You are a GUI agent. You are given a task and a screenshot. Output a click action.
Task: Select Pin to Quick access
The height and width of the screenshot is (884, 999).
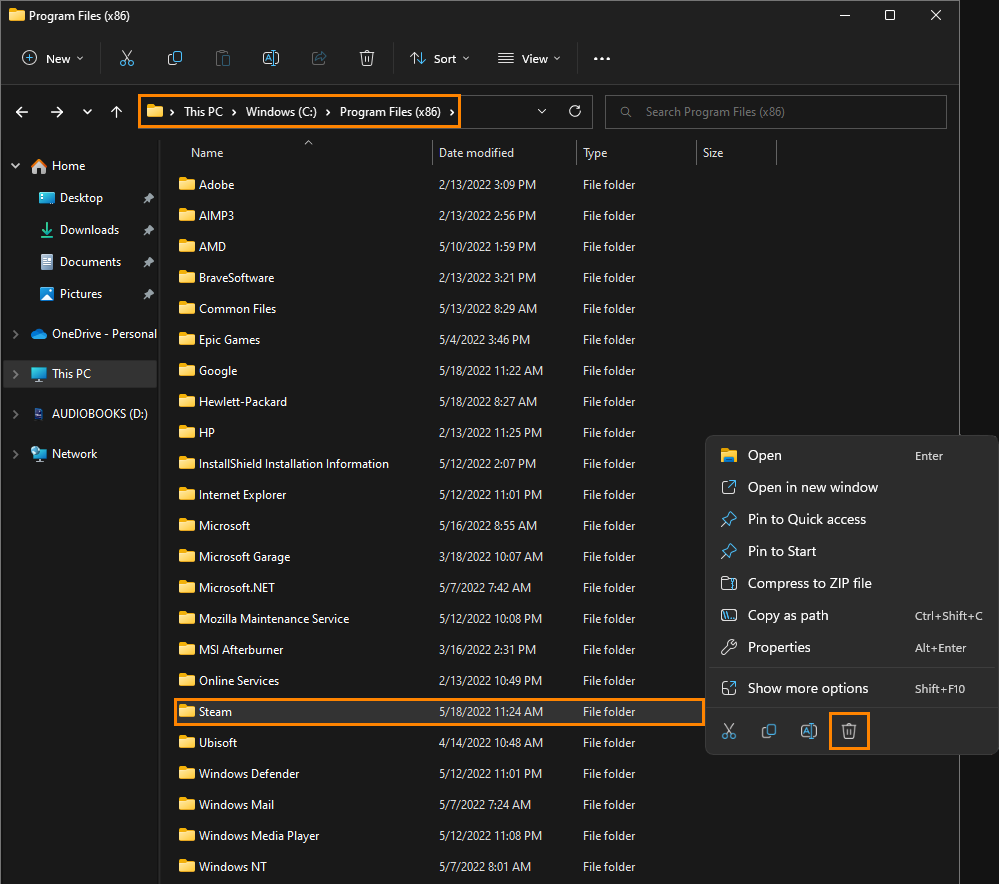pos(851,519)
